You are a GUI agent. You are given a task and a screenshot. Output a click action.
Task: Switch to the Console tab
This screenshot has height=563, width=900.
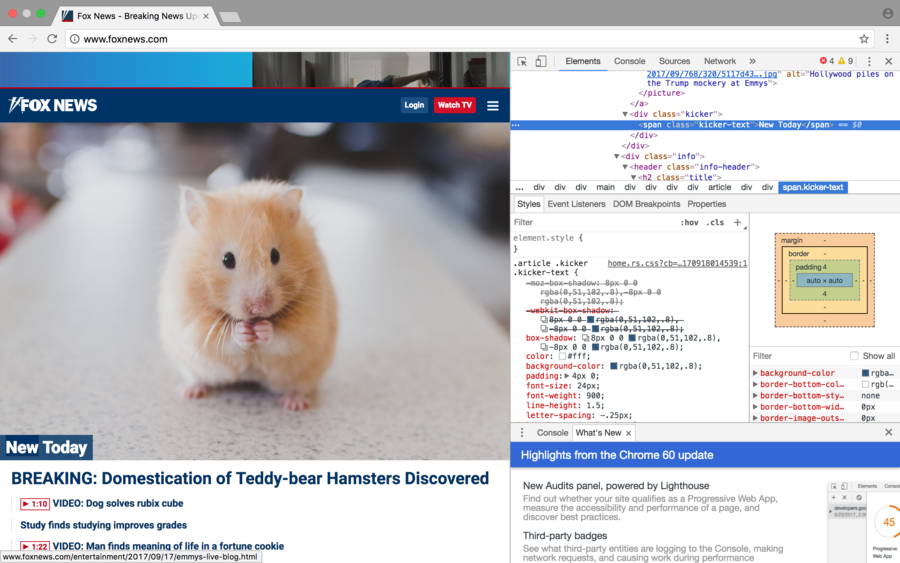tap(629, 61)
